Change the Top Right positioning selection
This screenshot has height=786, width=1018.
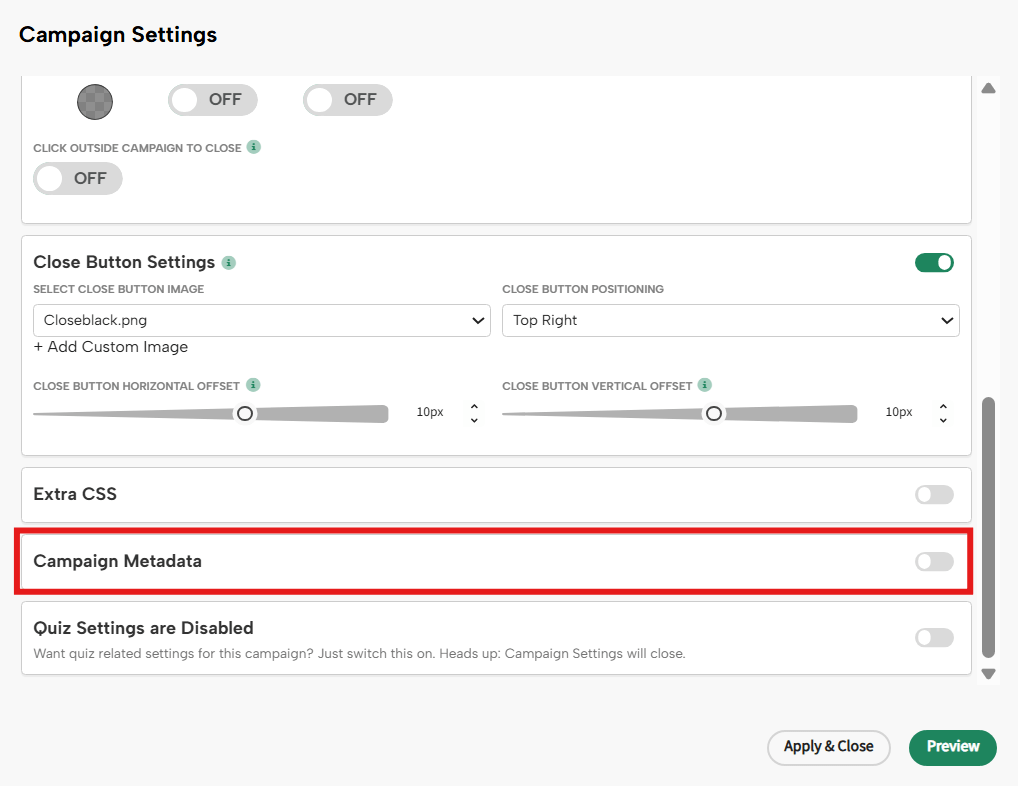(730, 320)
